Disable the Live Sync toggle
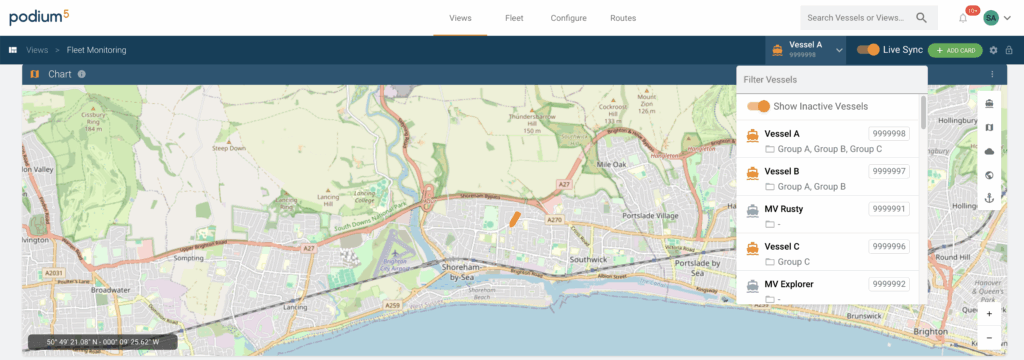The height and width of the screenshot is (360, 1024). coord(868,50)
